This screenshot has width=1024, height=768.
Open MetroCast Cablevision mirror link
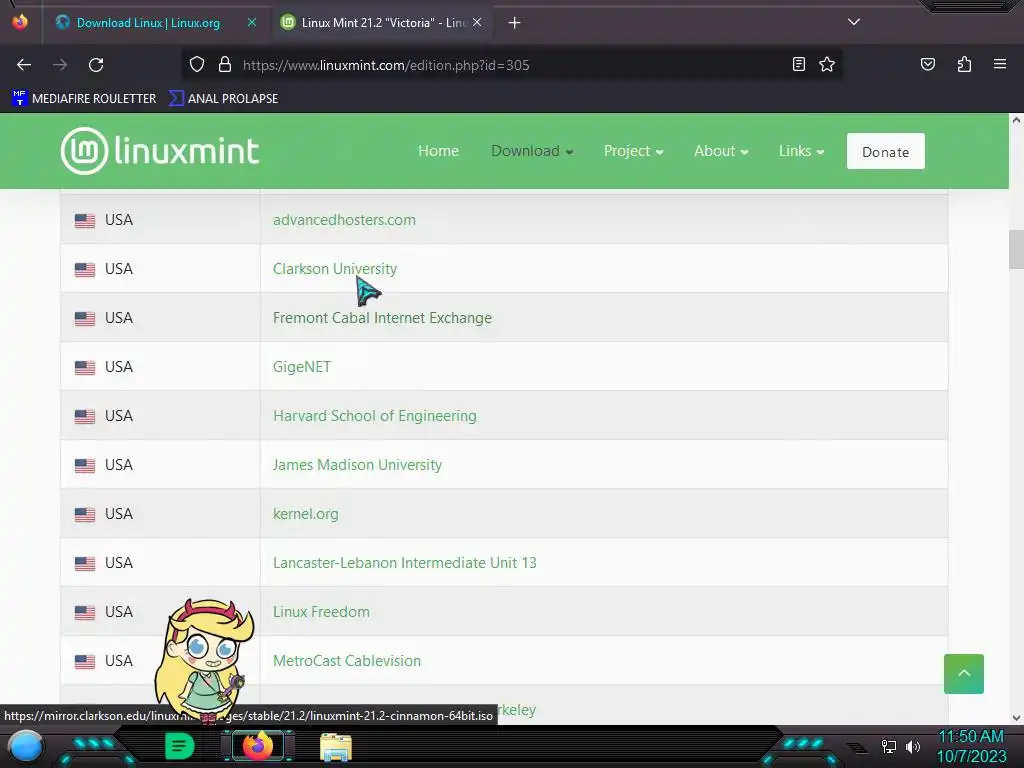347,661
